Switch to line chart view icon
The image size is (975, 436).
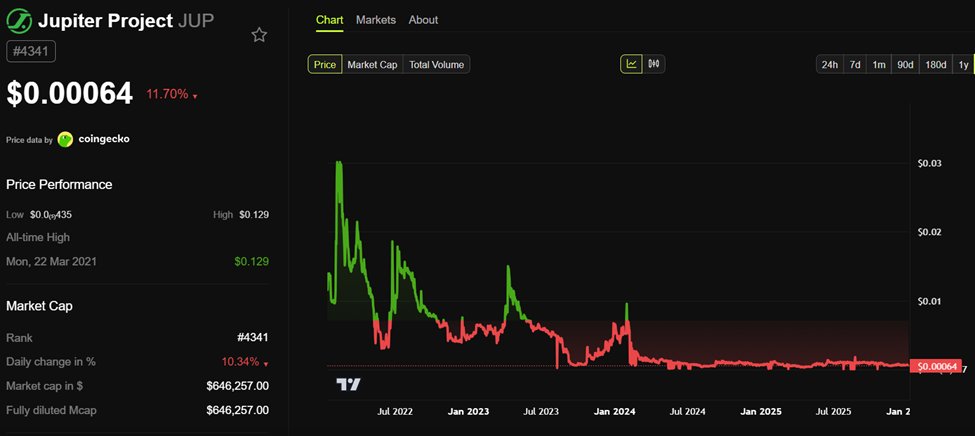point(631,64)
